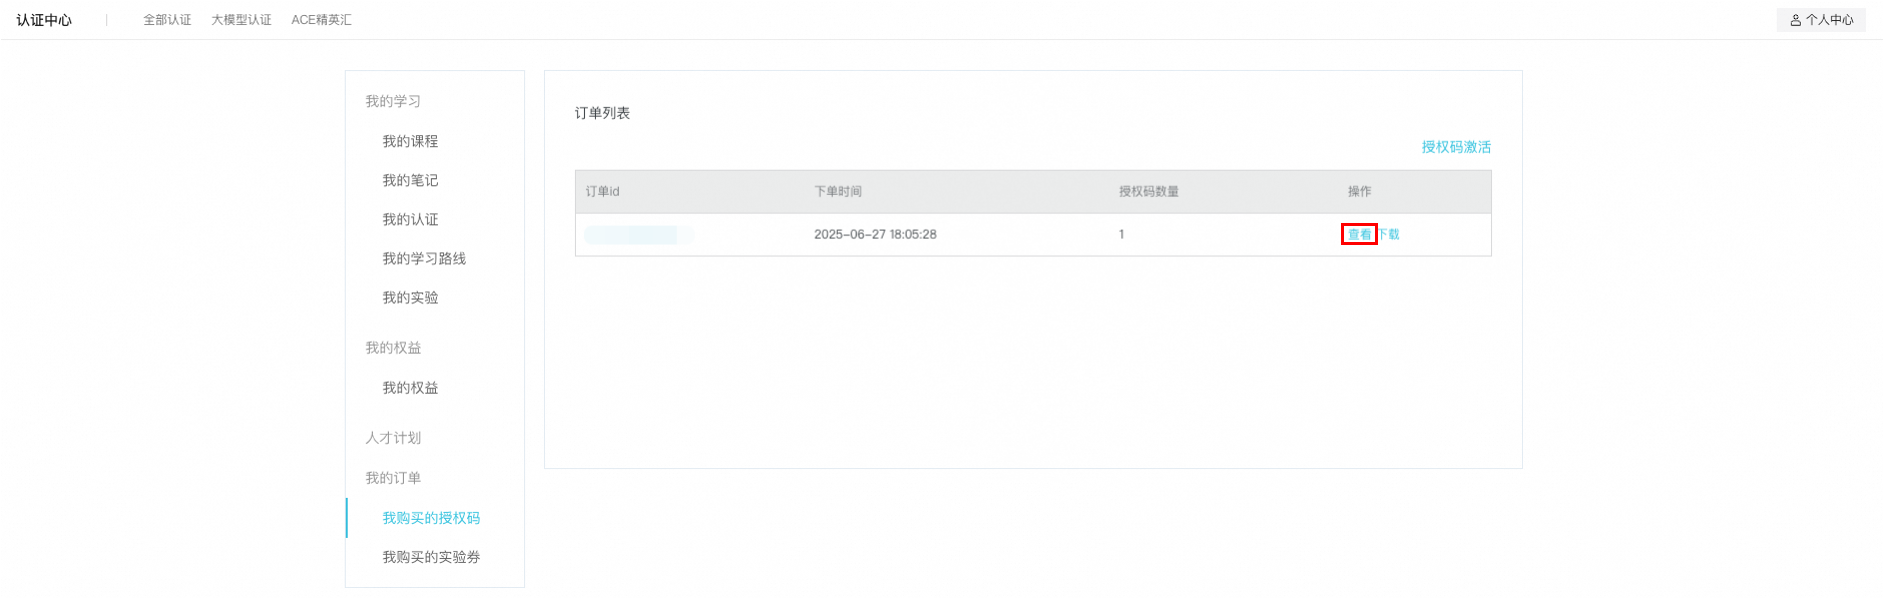The image size is (1884, 598).
Task: Open 我的权益 sub-item in sidebar
Action: [x=410, y=387]
